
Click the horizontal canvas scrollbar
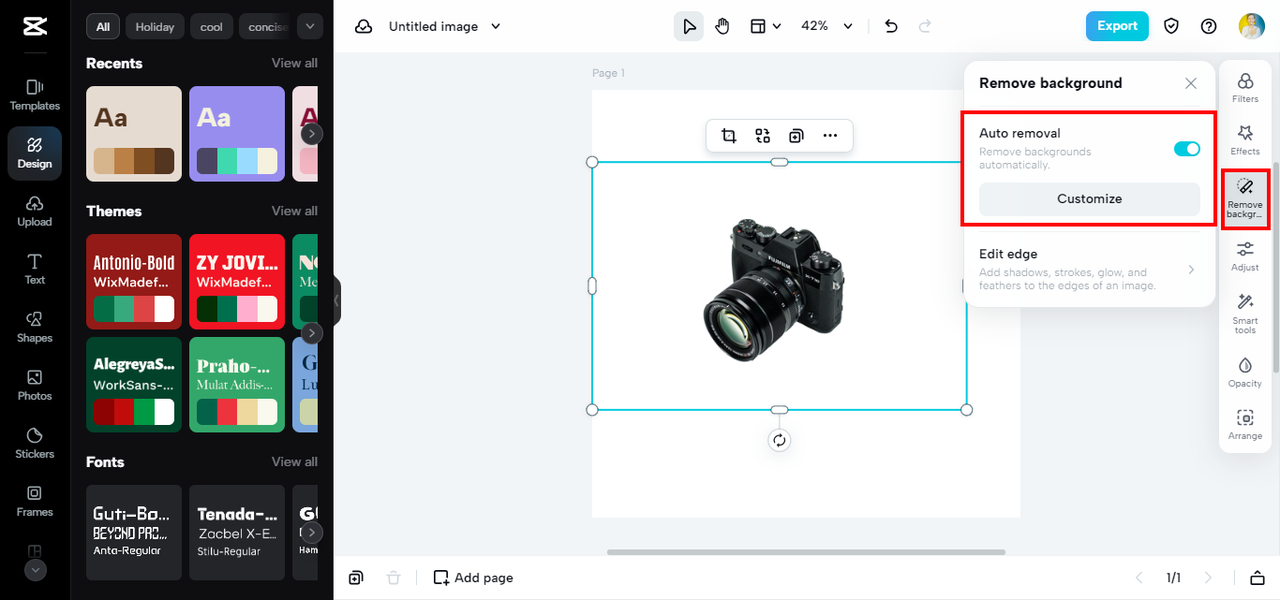click(x=805, y=552)
